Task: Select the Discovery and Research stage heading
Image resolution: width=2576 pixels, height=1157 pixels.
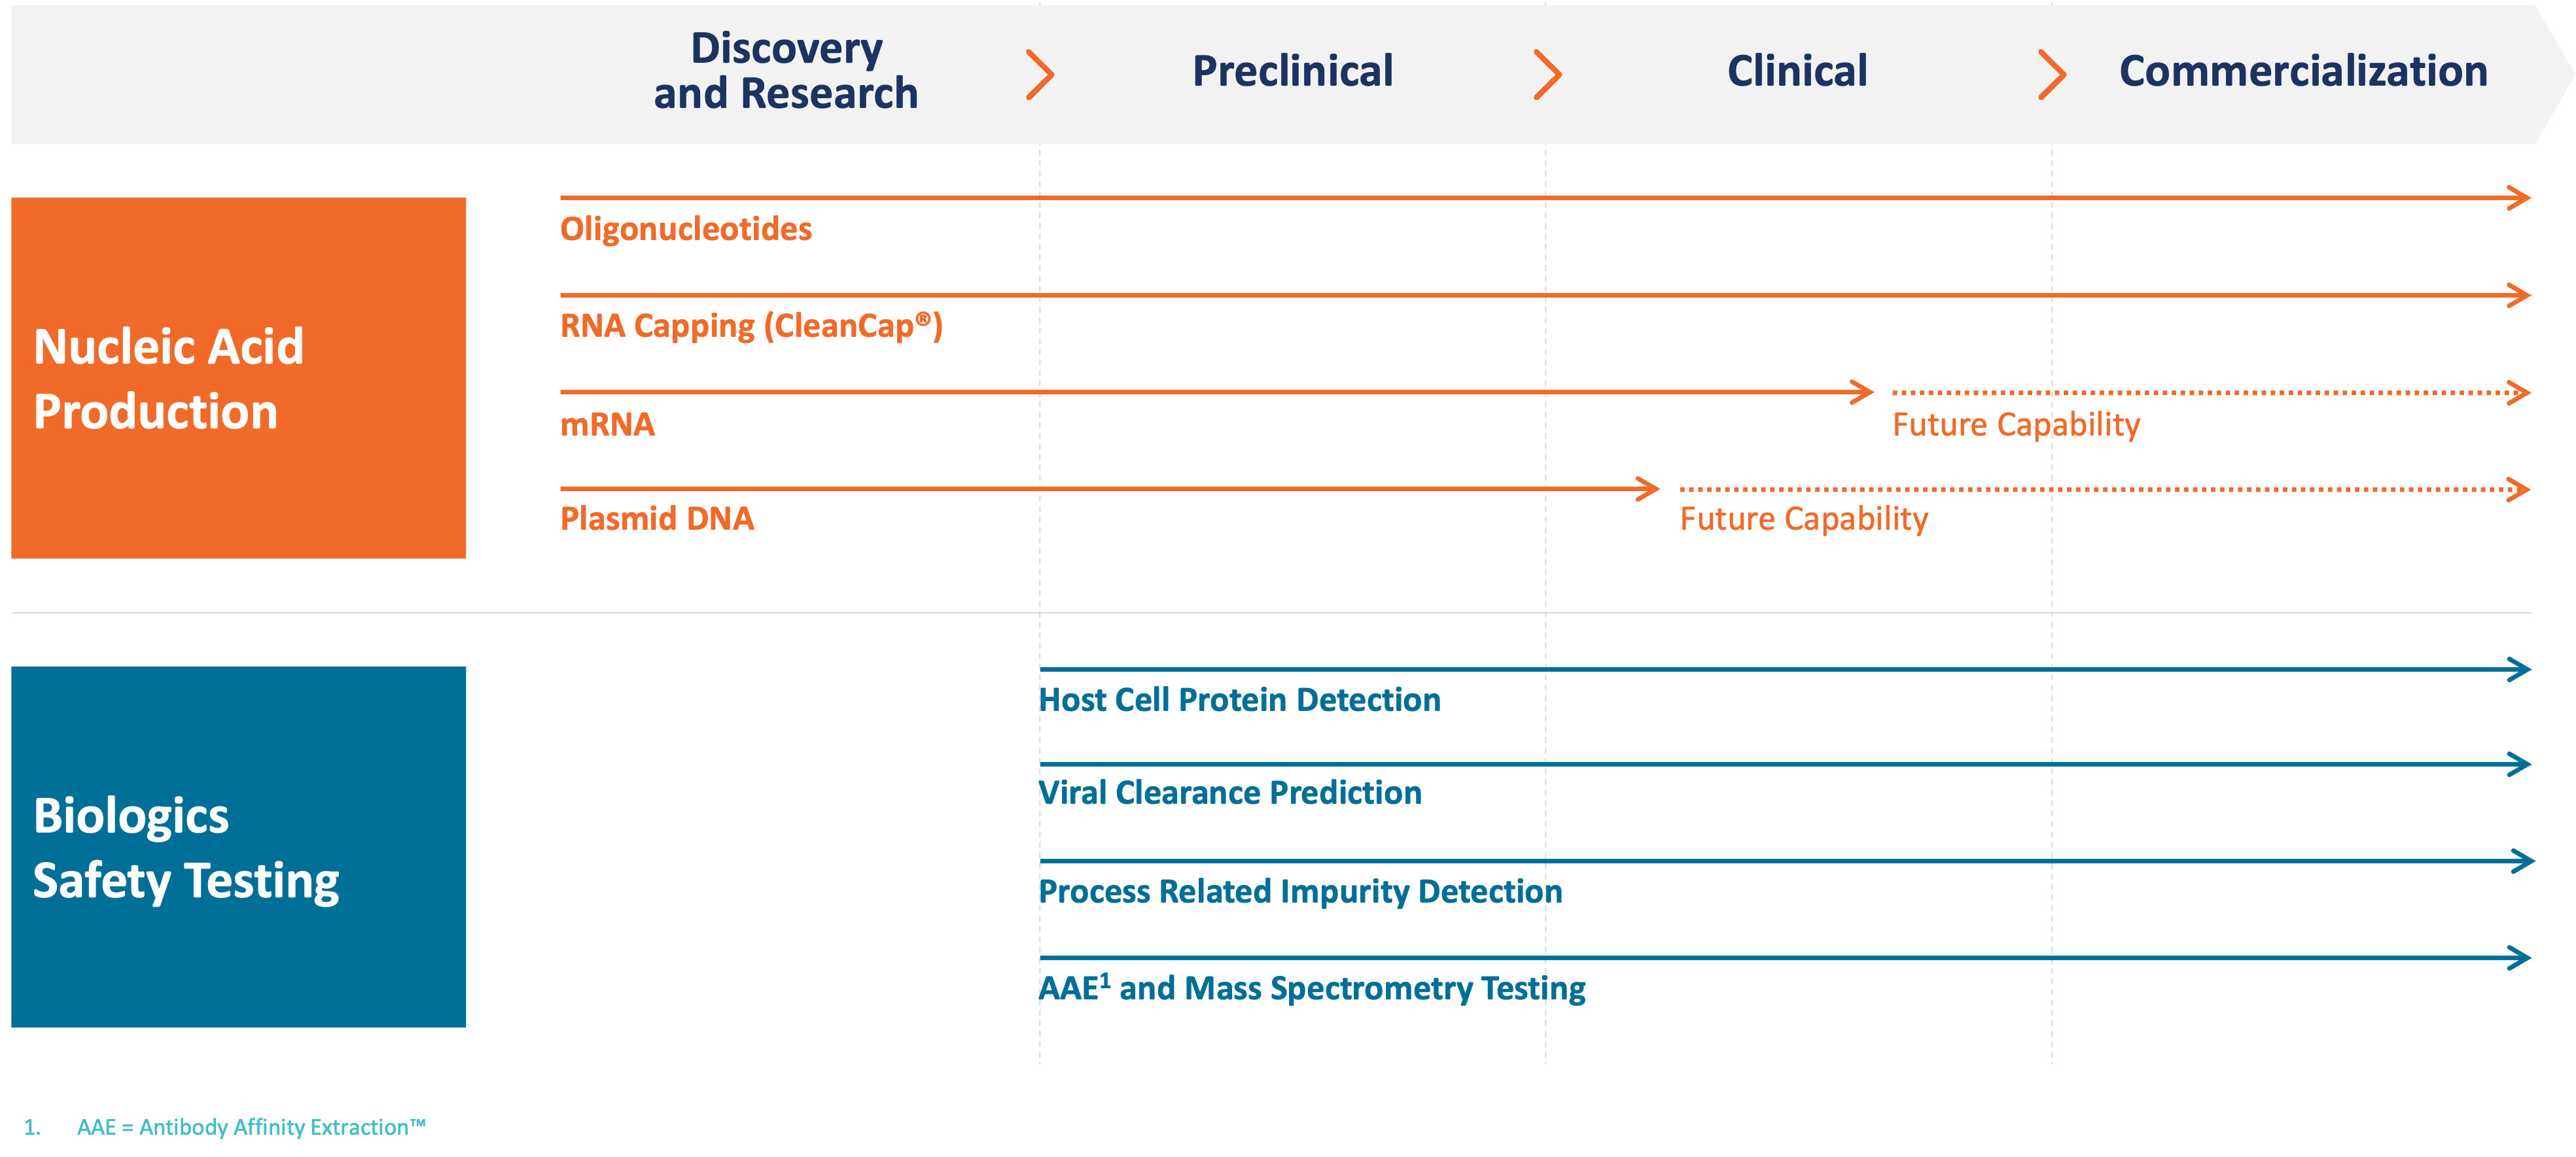Action: click(786, 71)
